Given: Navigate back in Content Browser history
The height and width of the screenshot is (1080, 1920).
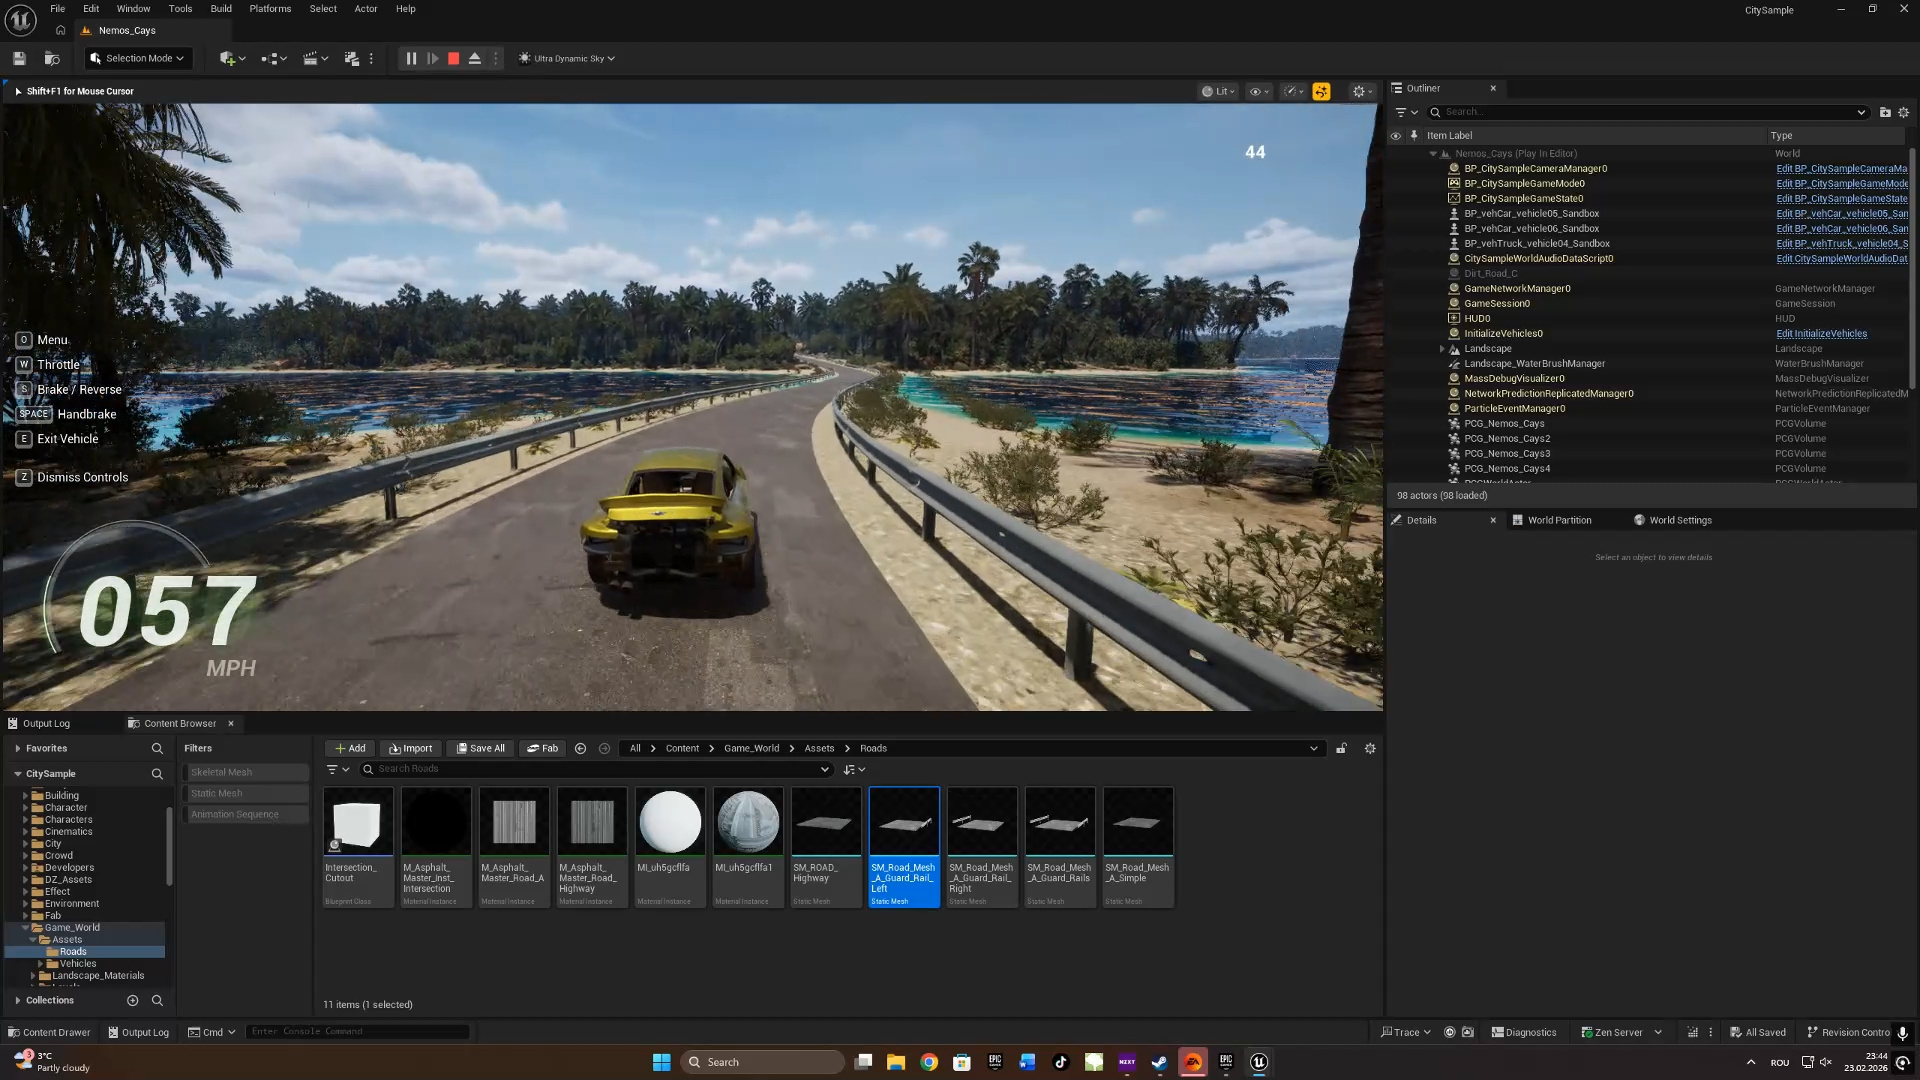Looking at the screenshot, I should point(581,749).
